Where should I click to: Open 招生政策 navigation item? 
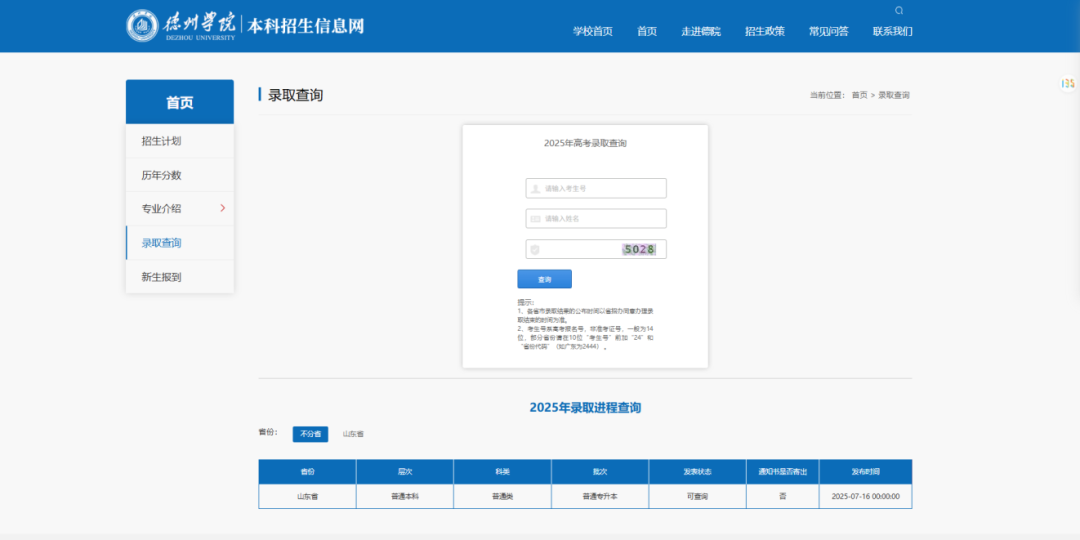(x=765, y=31)
